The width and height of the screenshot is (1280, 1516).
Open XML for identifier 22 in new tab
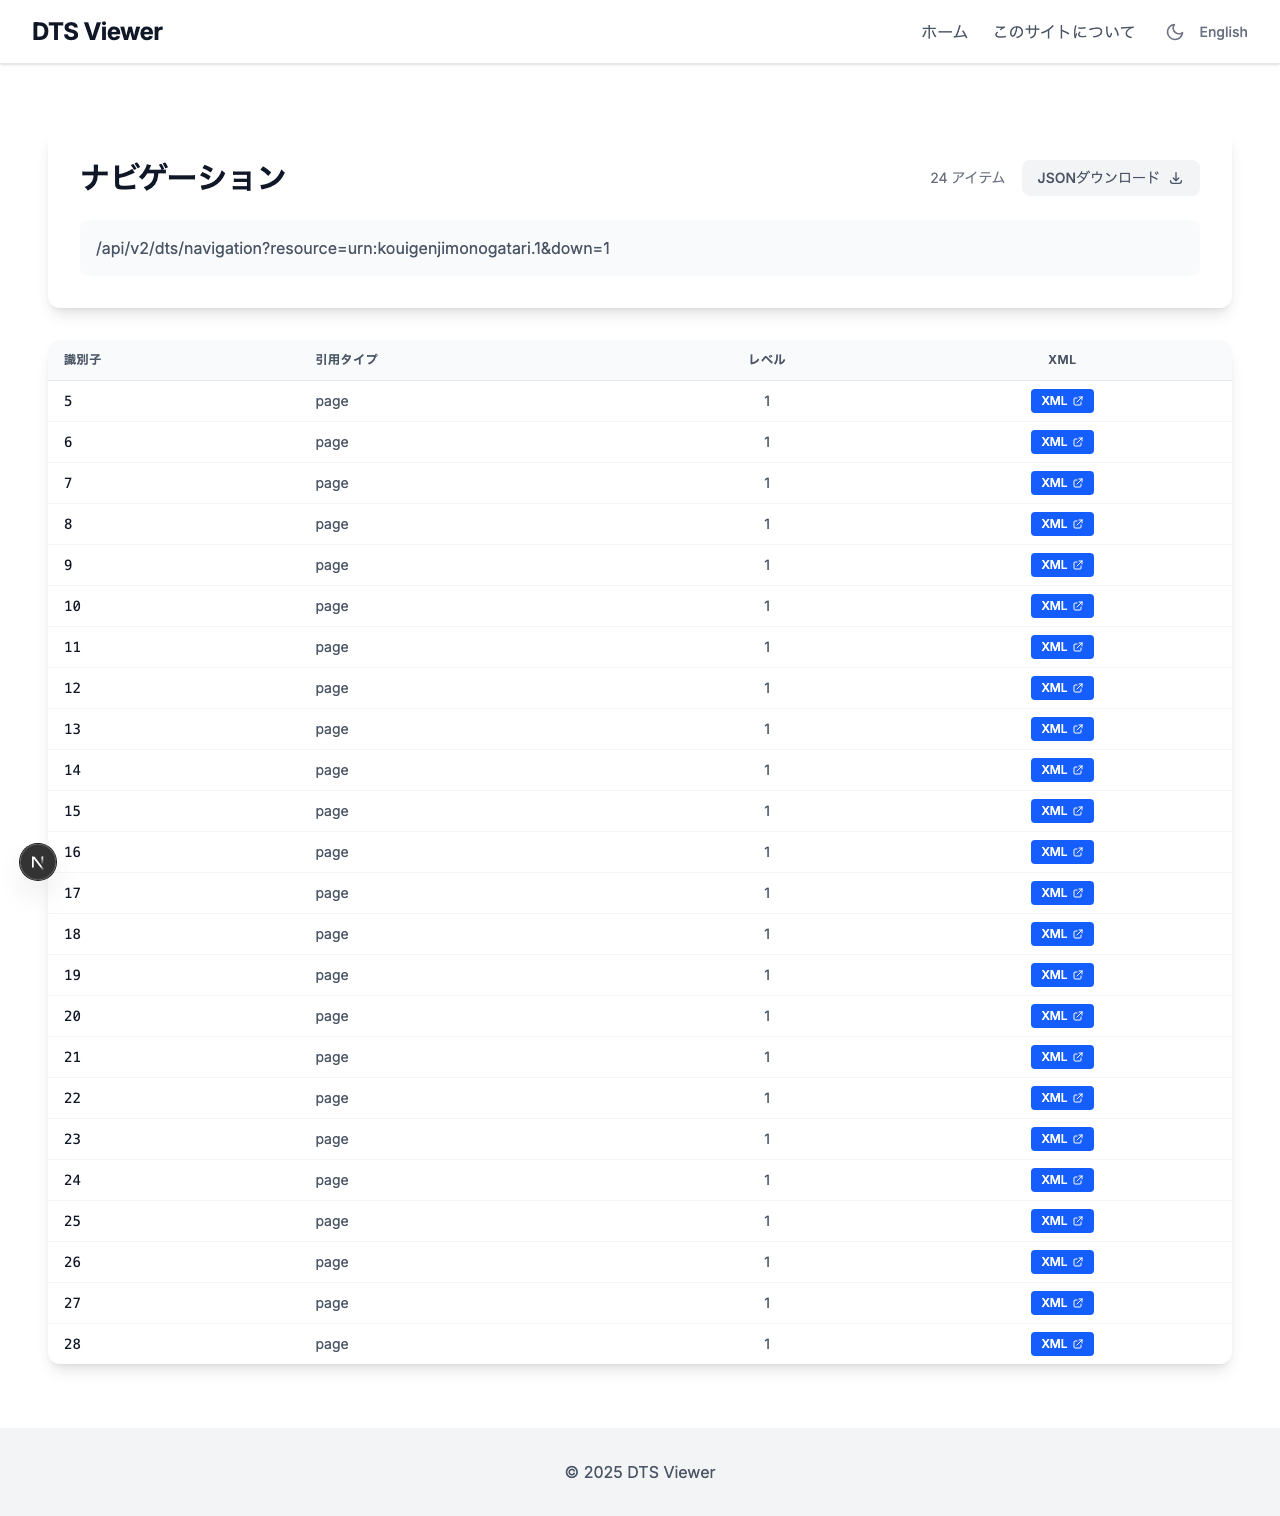click(1061, 1097)
